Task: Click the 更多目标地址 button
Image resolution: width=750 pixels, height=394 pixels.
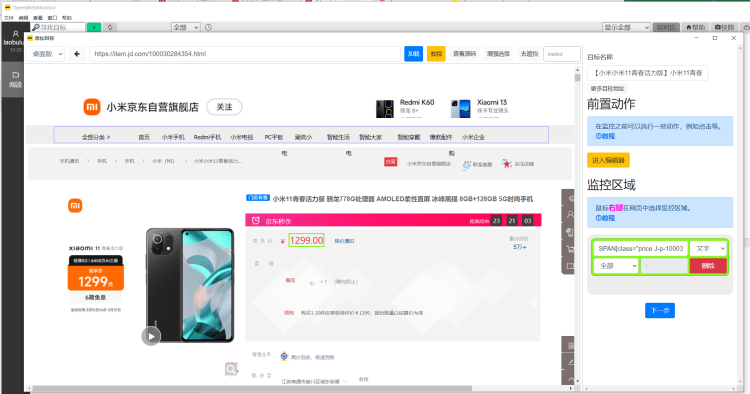Action: tap(607, 88)
